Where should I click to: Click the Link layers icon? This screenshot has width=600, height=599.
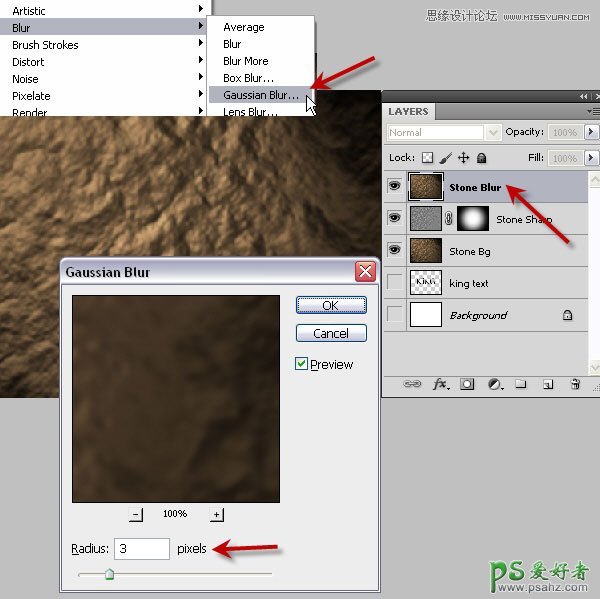click(x=411, y=383)
